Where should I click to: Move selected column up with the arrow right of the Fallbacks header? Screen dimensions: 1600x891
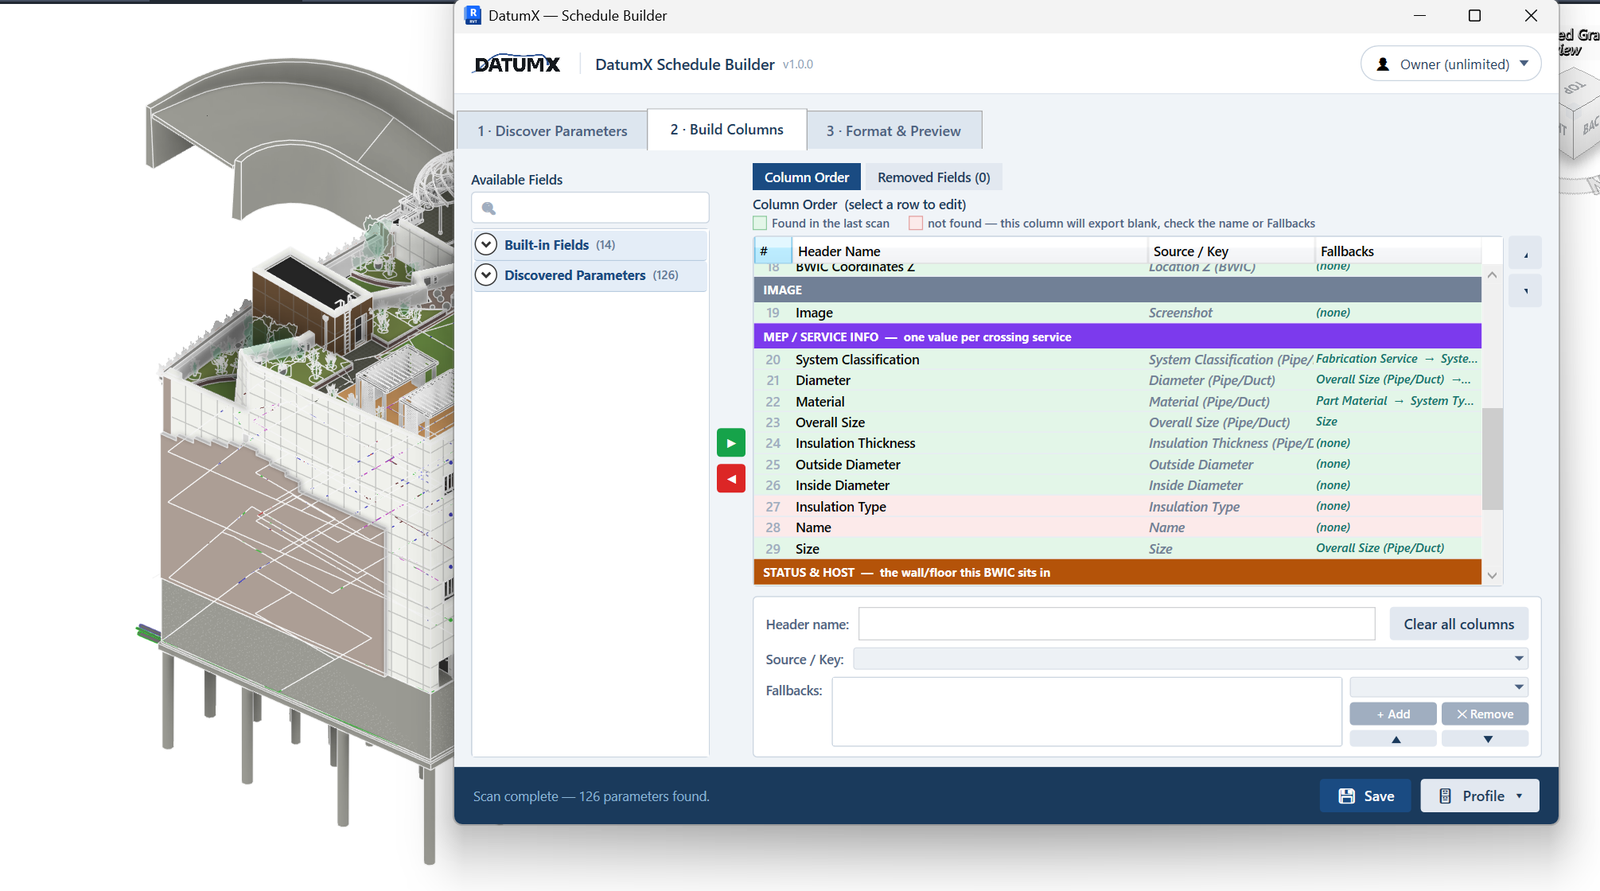click(x=1525, y=254)
